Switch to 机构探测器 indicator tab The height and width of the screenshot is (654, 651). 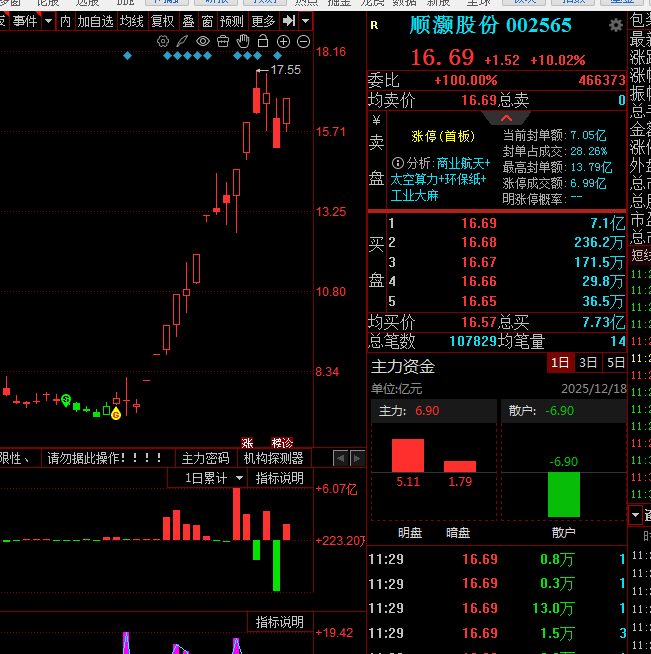click(274, 458)
